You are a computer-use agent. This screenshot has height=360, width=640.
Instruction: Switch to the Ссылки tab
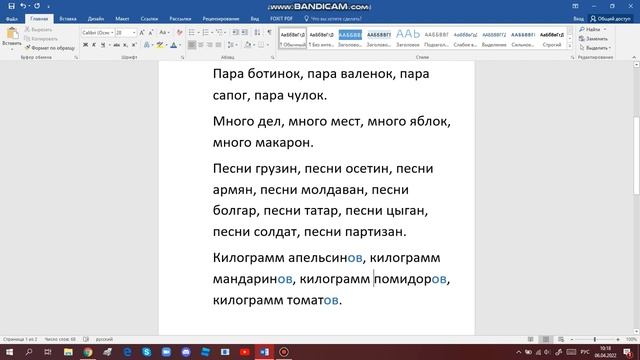pos(149,19)
